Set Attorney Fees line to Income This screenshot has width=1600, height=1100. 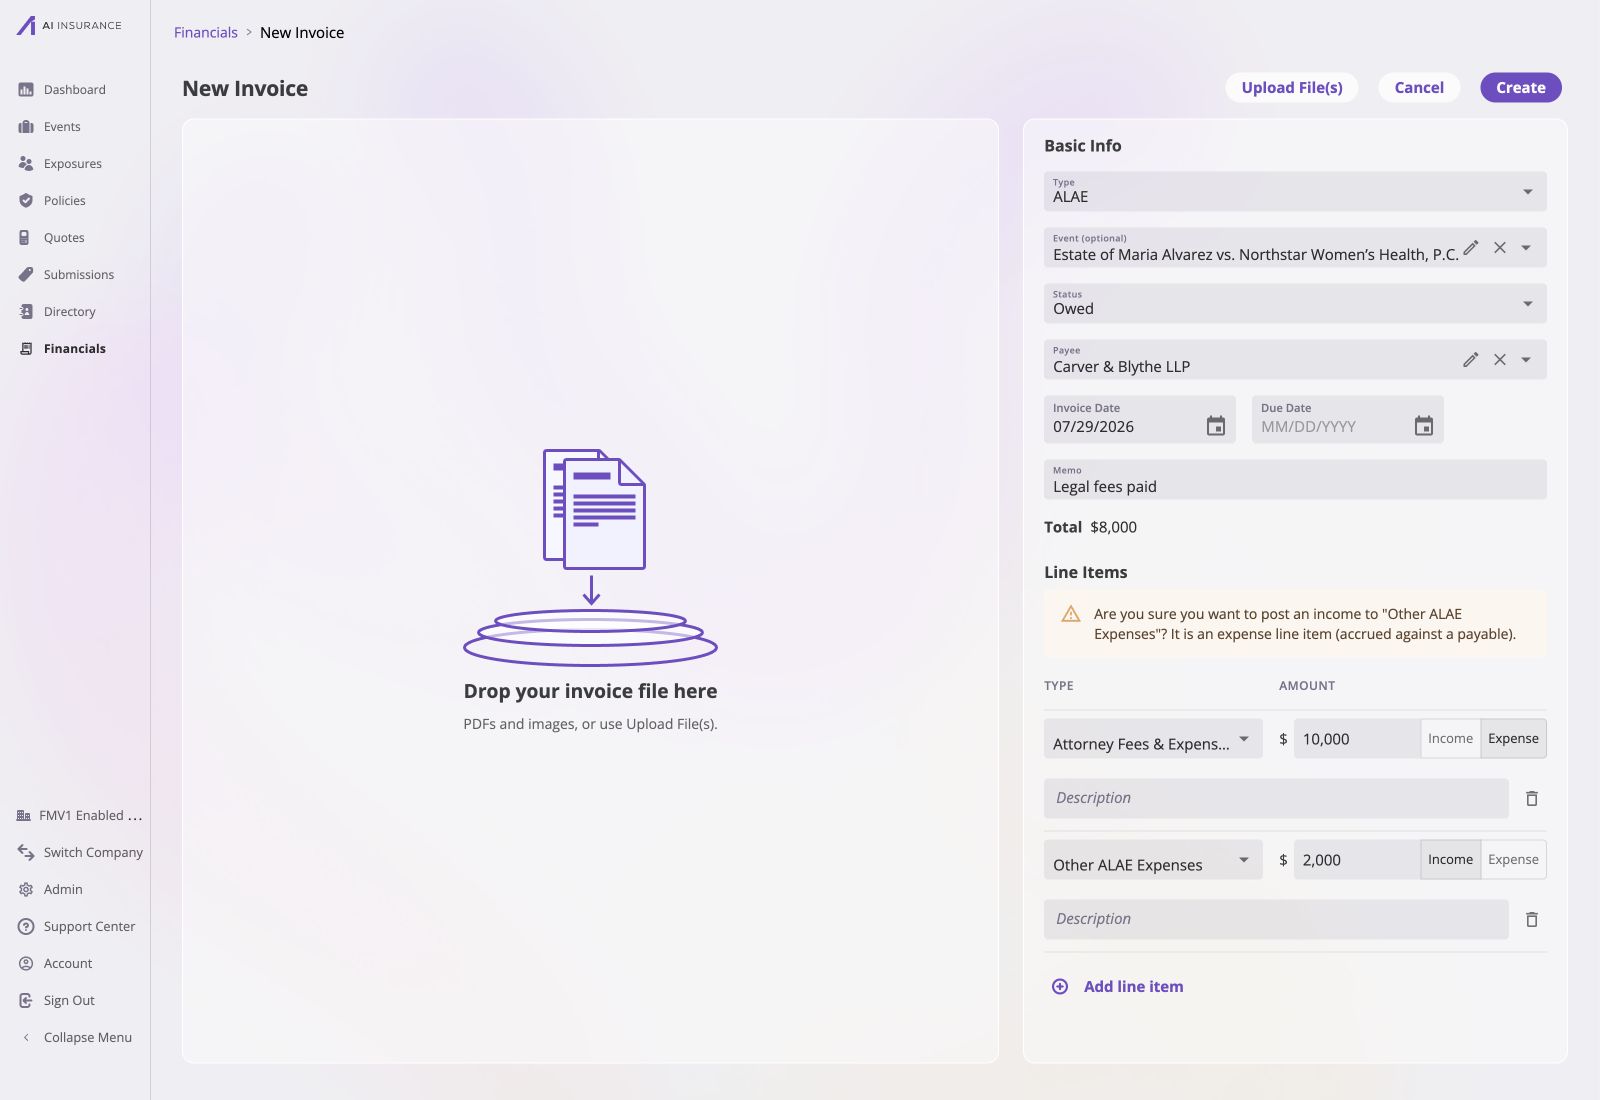point(1450,739)
